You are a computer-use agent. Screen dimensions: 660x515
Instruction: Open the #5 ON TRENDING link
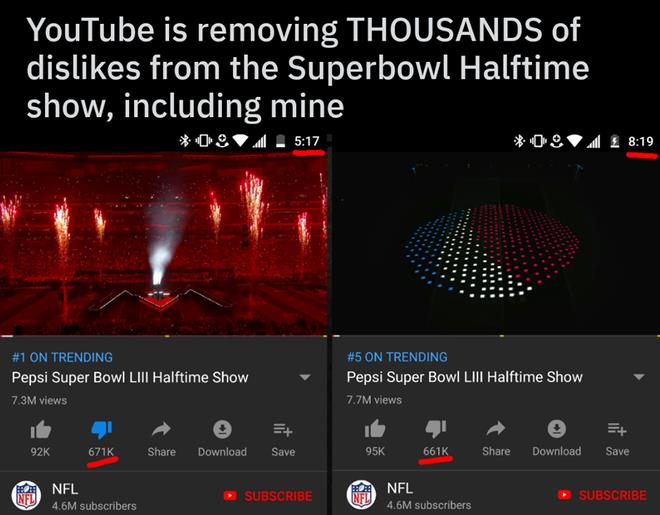(397, 357)
